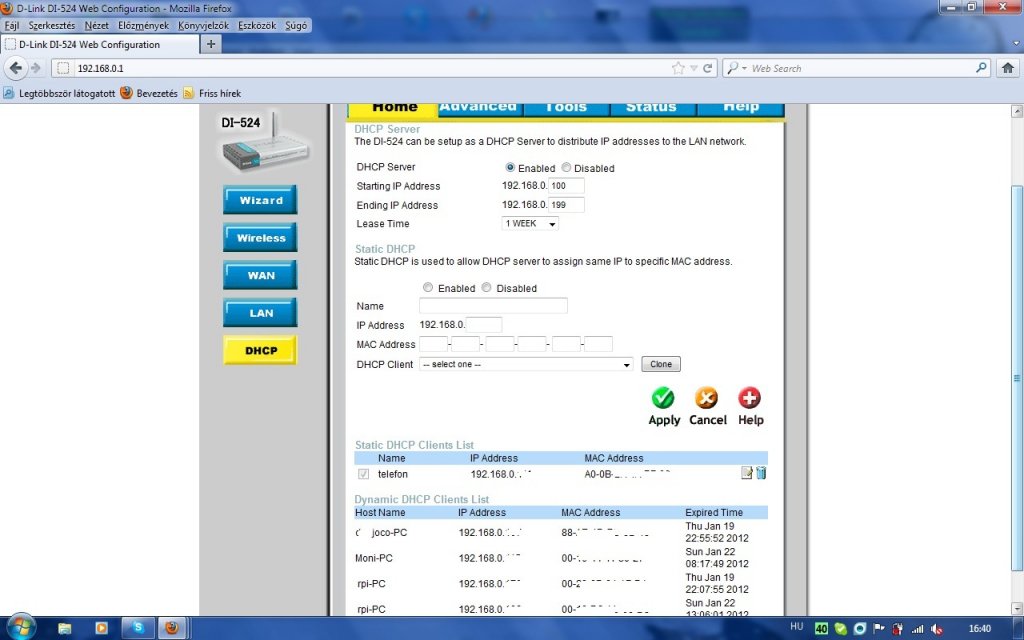Click the Wireless sidebar button
This screenshot has width=1024, height=640.
pos(260,237)
